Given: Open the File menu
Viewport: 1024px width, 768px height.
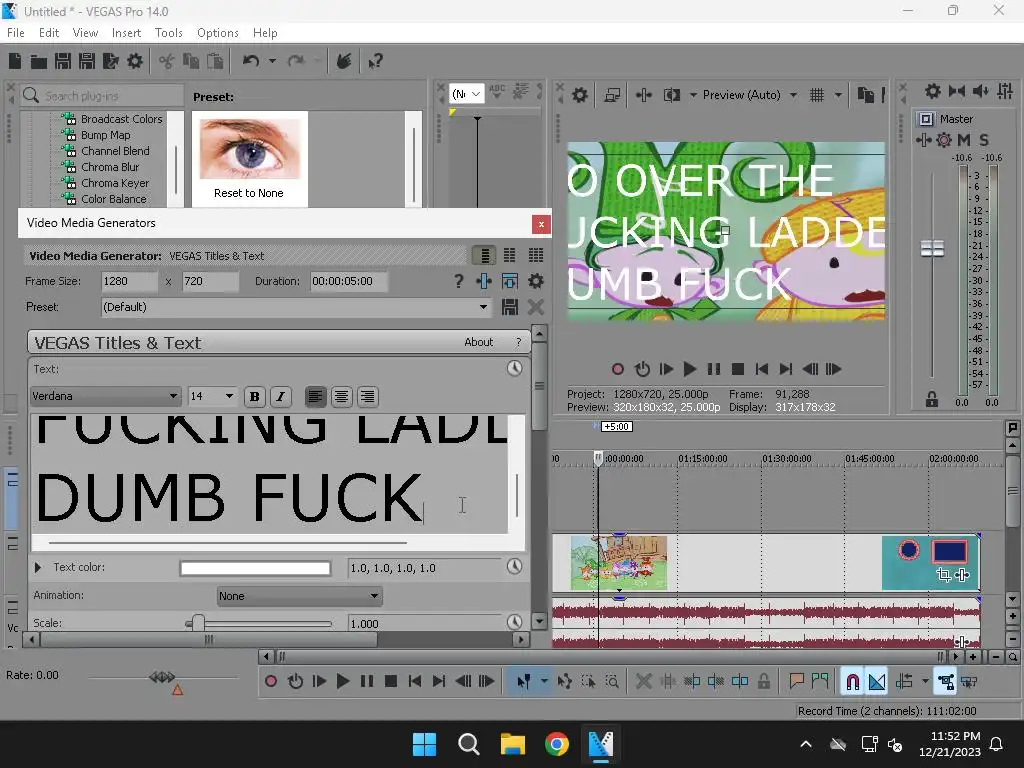Looking at the screenshot, I should coord(16,33).
